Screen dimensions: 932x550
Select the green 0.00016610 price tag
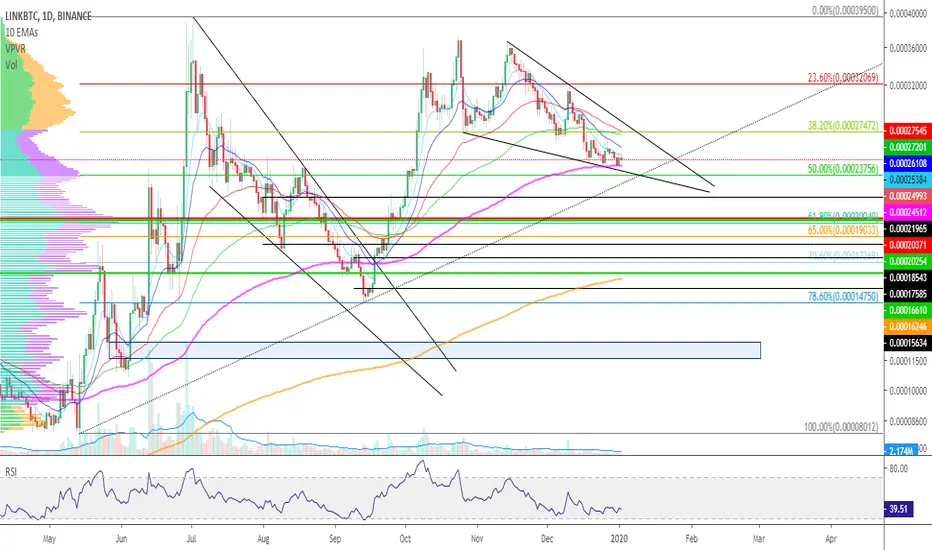coord(908,310)
